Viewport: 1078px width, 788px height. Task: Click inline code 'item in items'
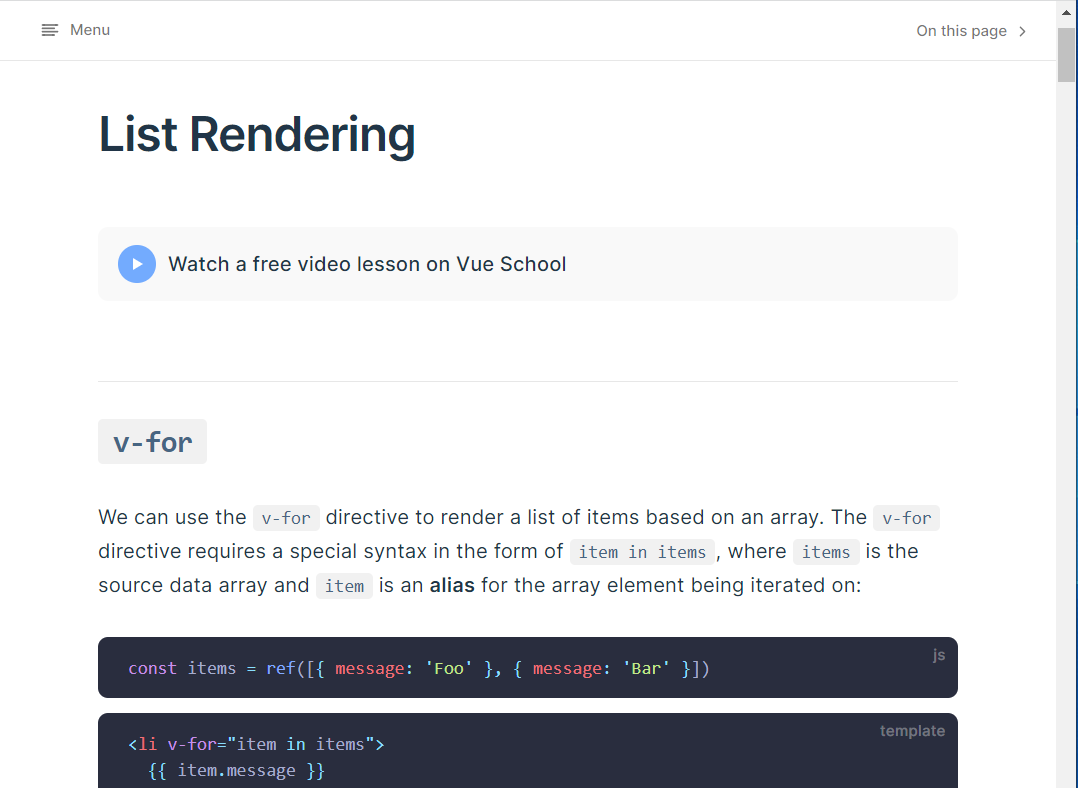642,552
